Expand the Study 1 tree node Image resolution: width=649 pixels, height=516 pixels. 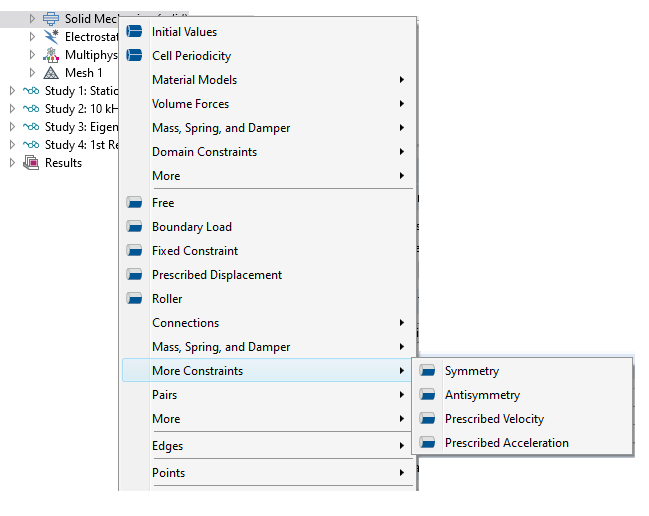point(12,91)
